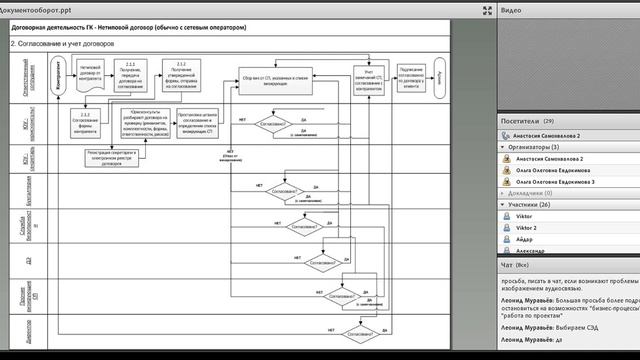Click the 'Нетиповой договор от контрагента' document shape
This screenshot has height=360, width=640.
[90, 75]
